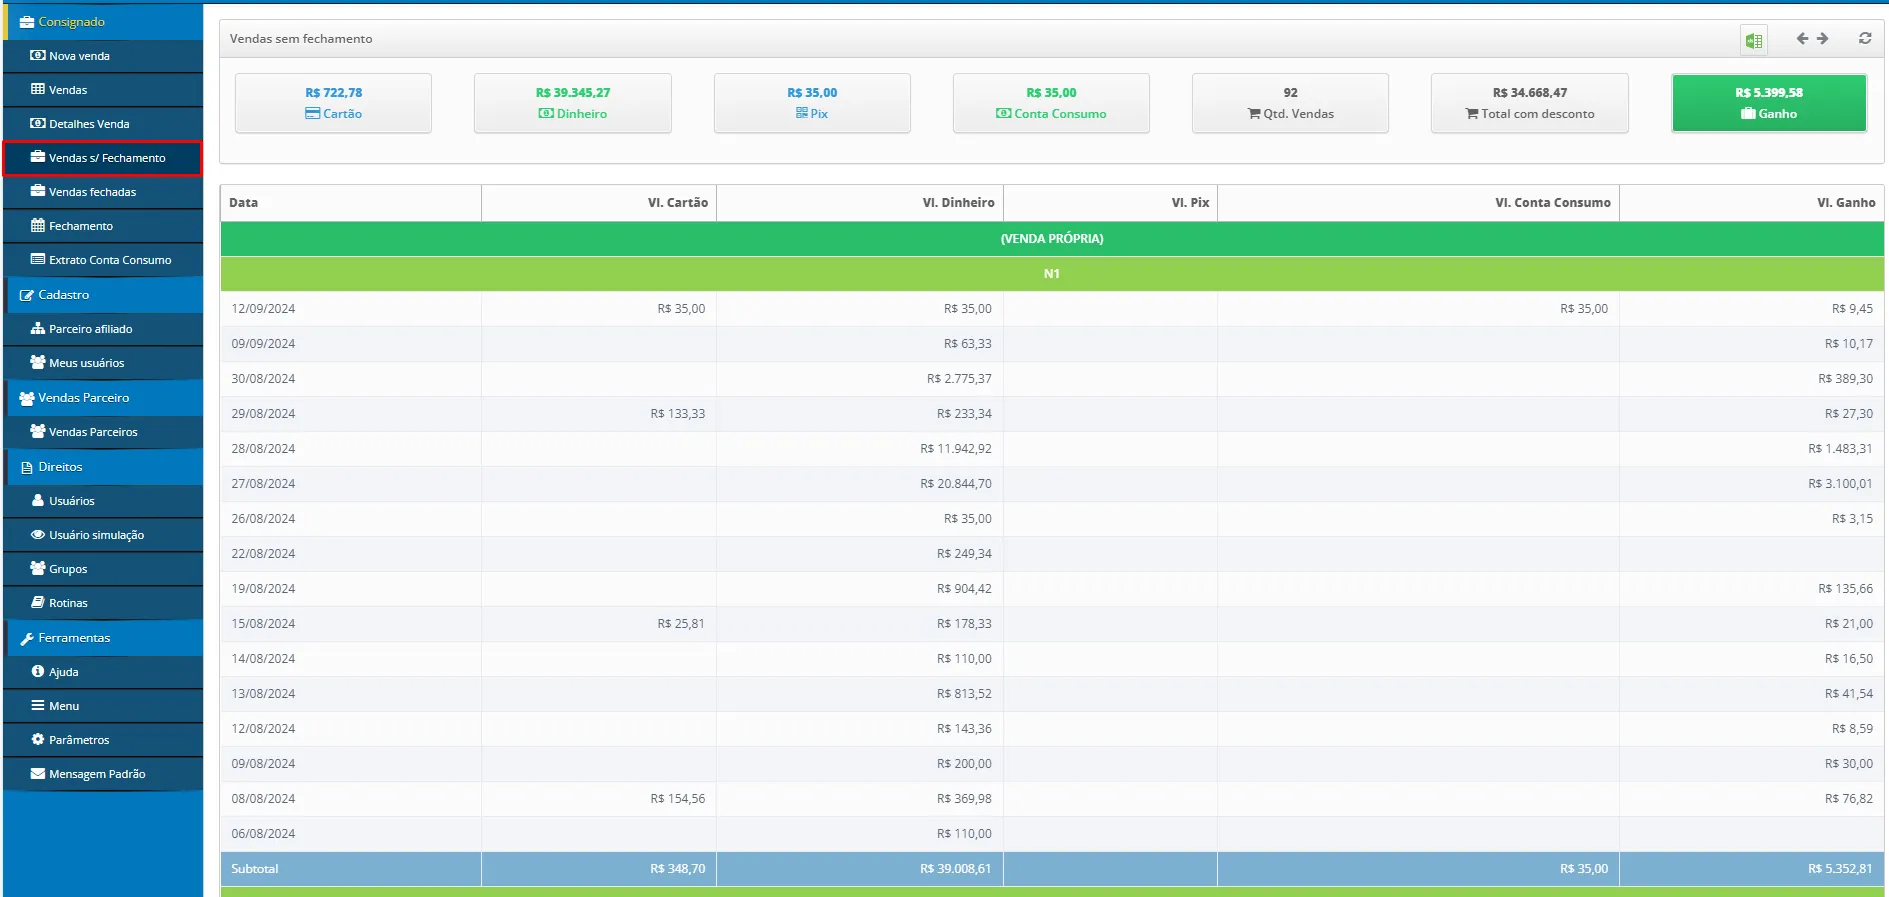Open Parâmetros gear icon item

click(79, 740)
